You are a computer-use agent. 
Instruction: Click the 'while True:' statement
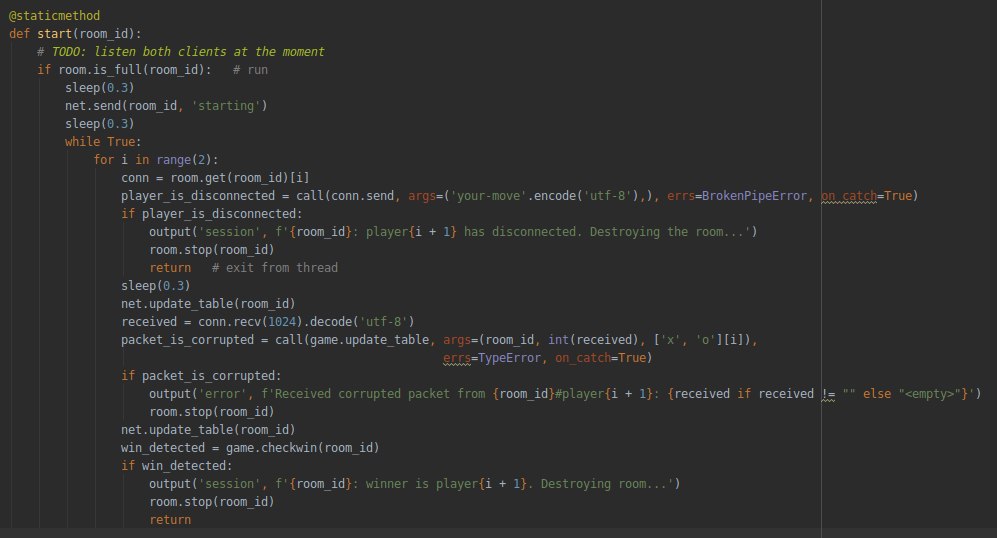pos(103,141)
